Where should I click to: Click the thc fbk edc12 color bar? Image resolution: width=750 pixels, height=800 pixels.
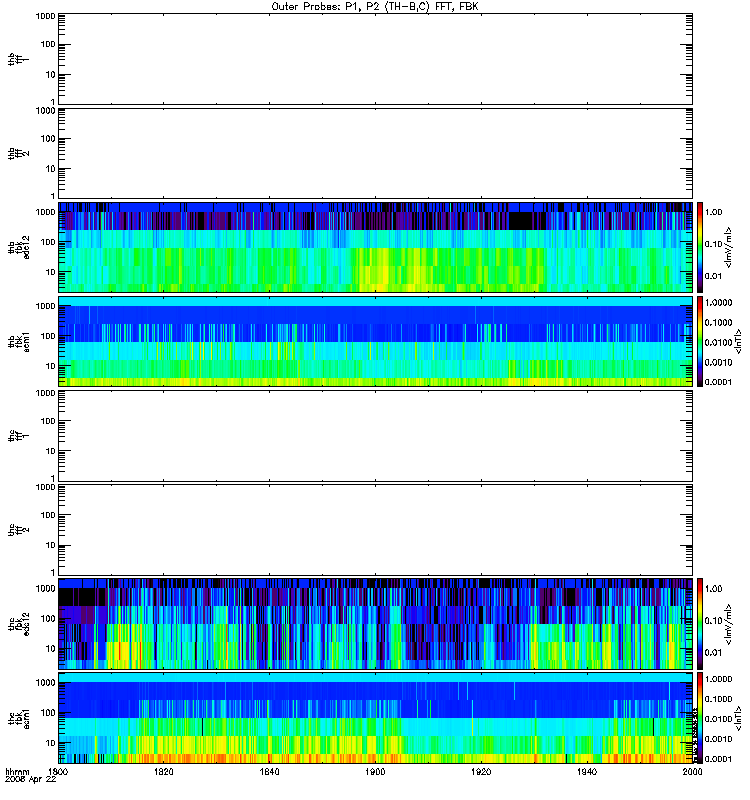[x=700, y=623]
